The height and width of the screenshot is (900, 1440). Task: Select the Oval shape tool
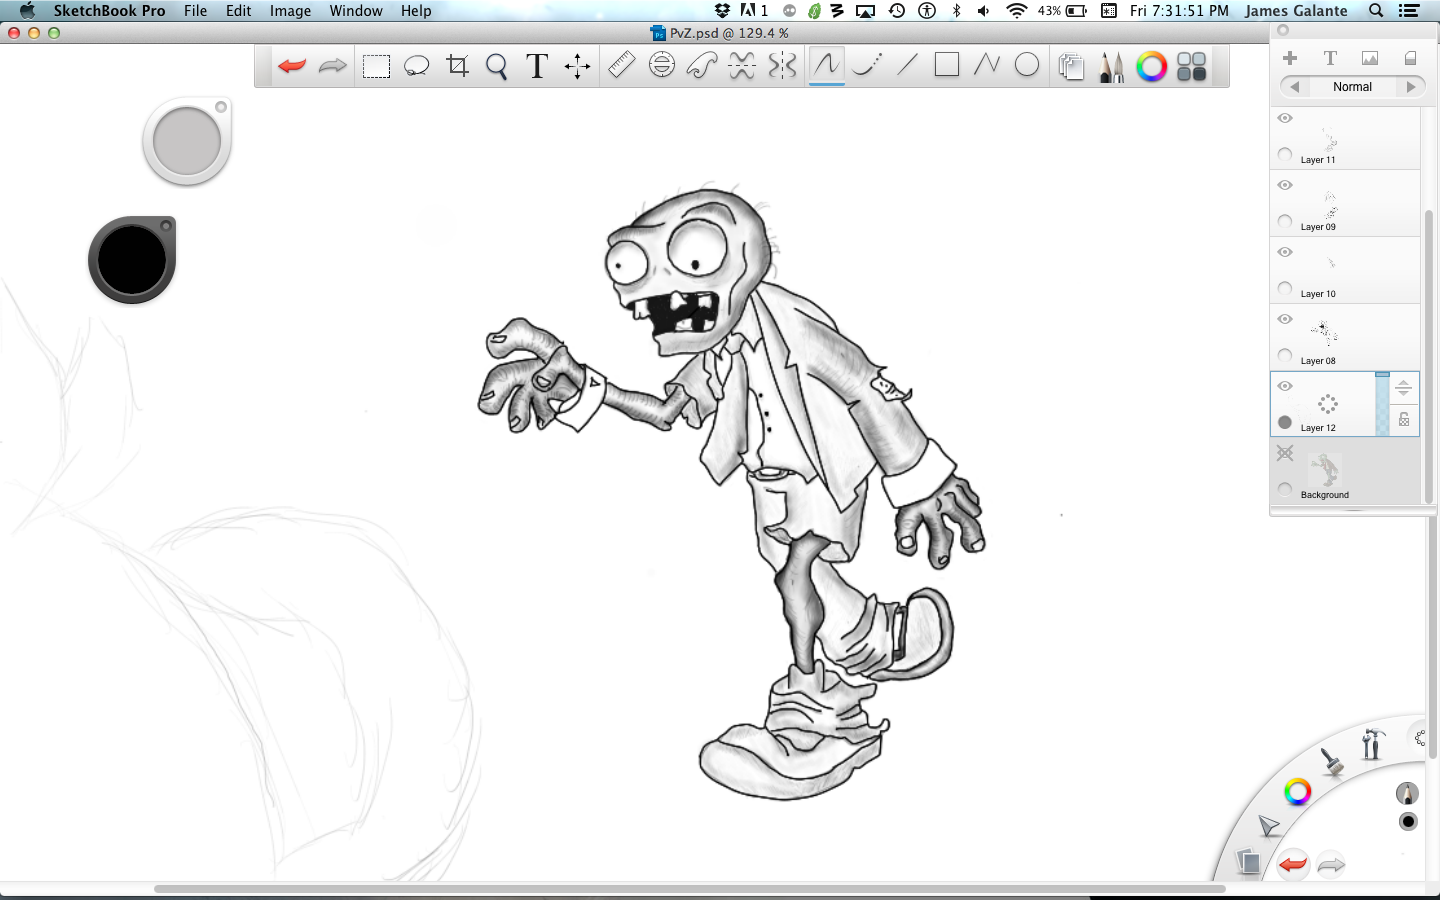(x=1027, y=65)
